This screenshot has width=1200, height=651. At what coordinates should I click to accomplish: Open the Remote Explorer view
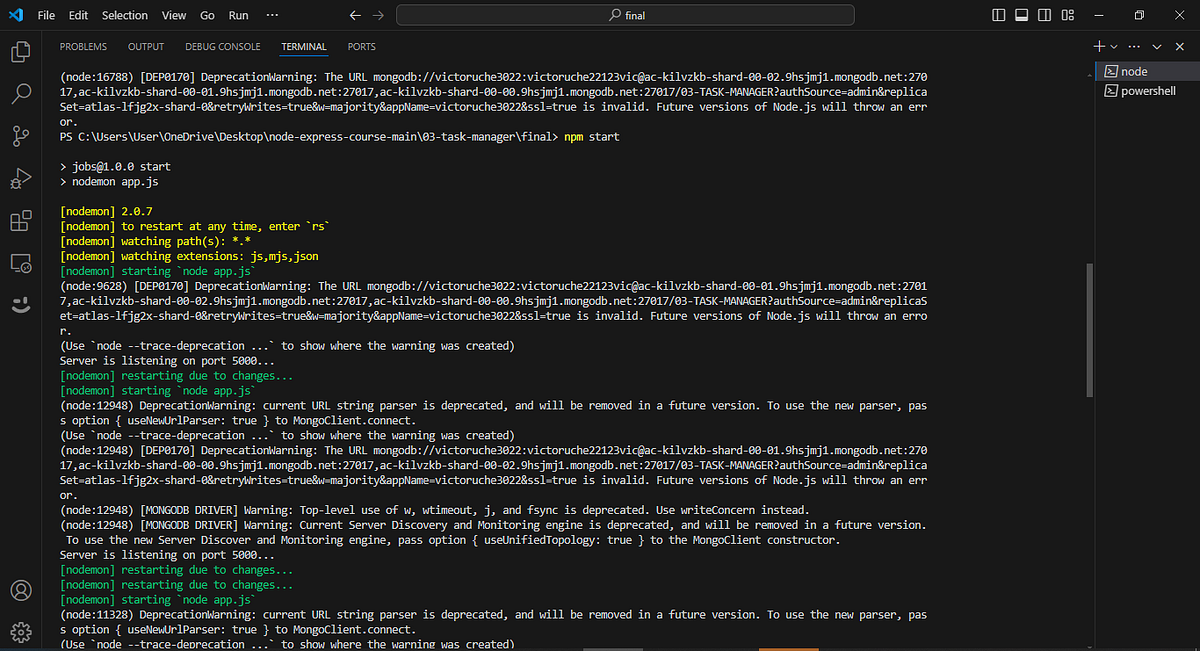point(21,262)
